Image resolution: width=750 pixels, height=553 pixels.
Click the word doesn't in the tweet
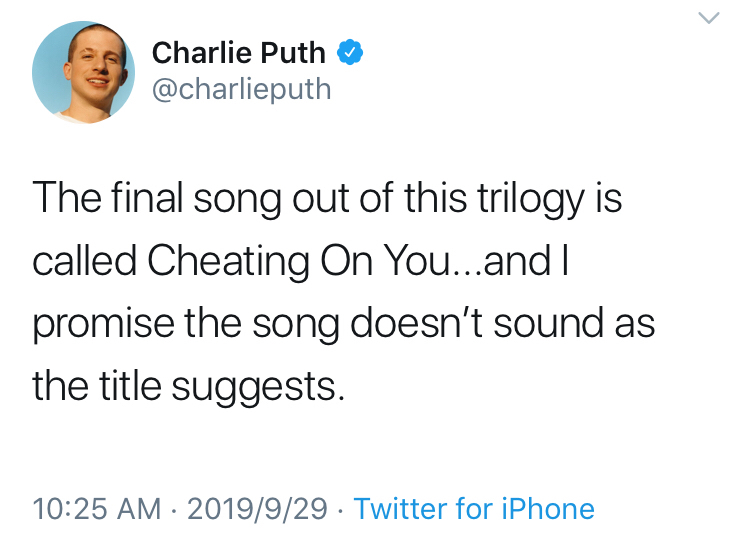416,323
